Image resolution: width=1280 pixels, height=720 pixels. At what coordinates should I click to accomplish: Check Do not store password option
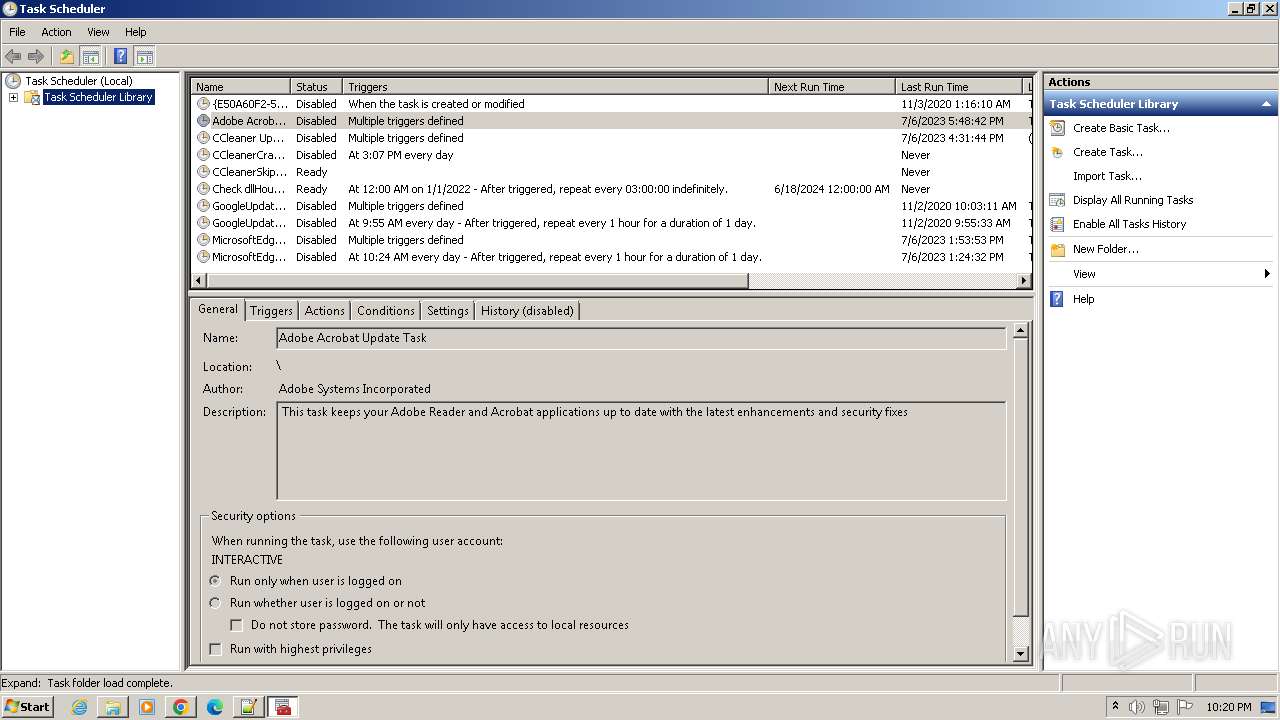coord(237,625)
